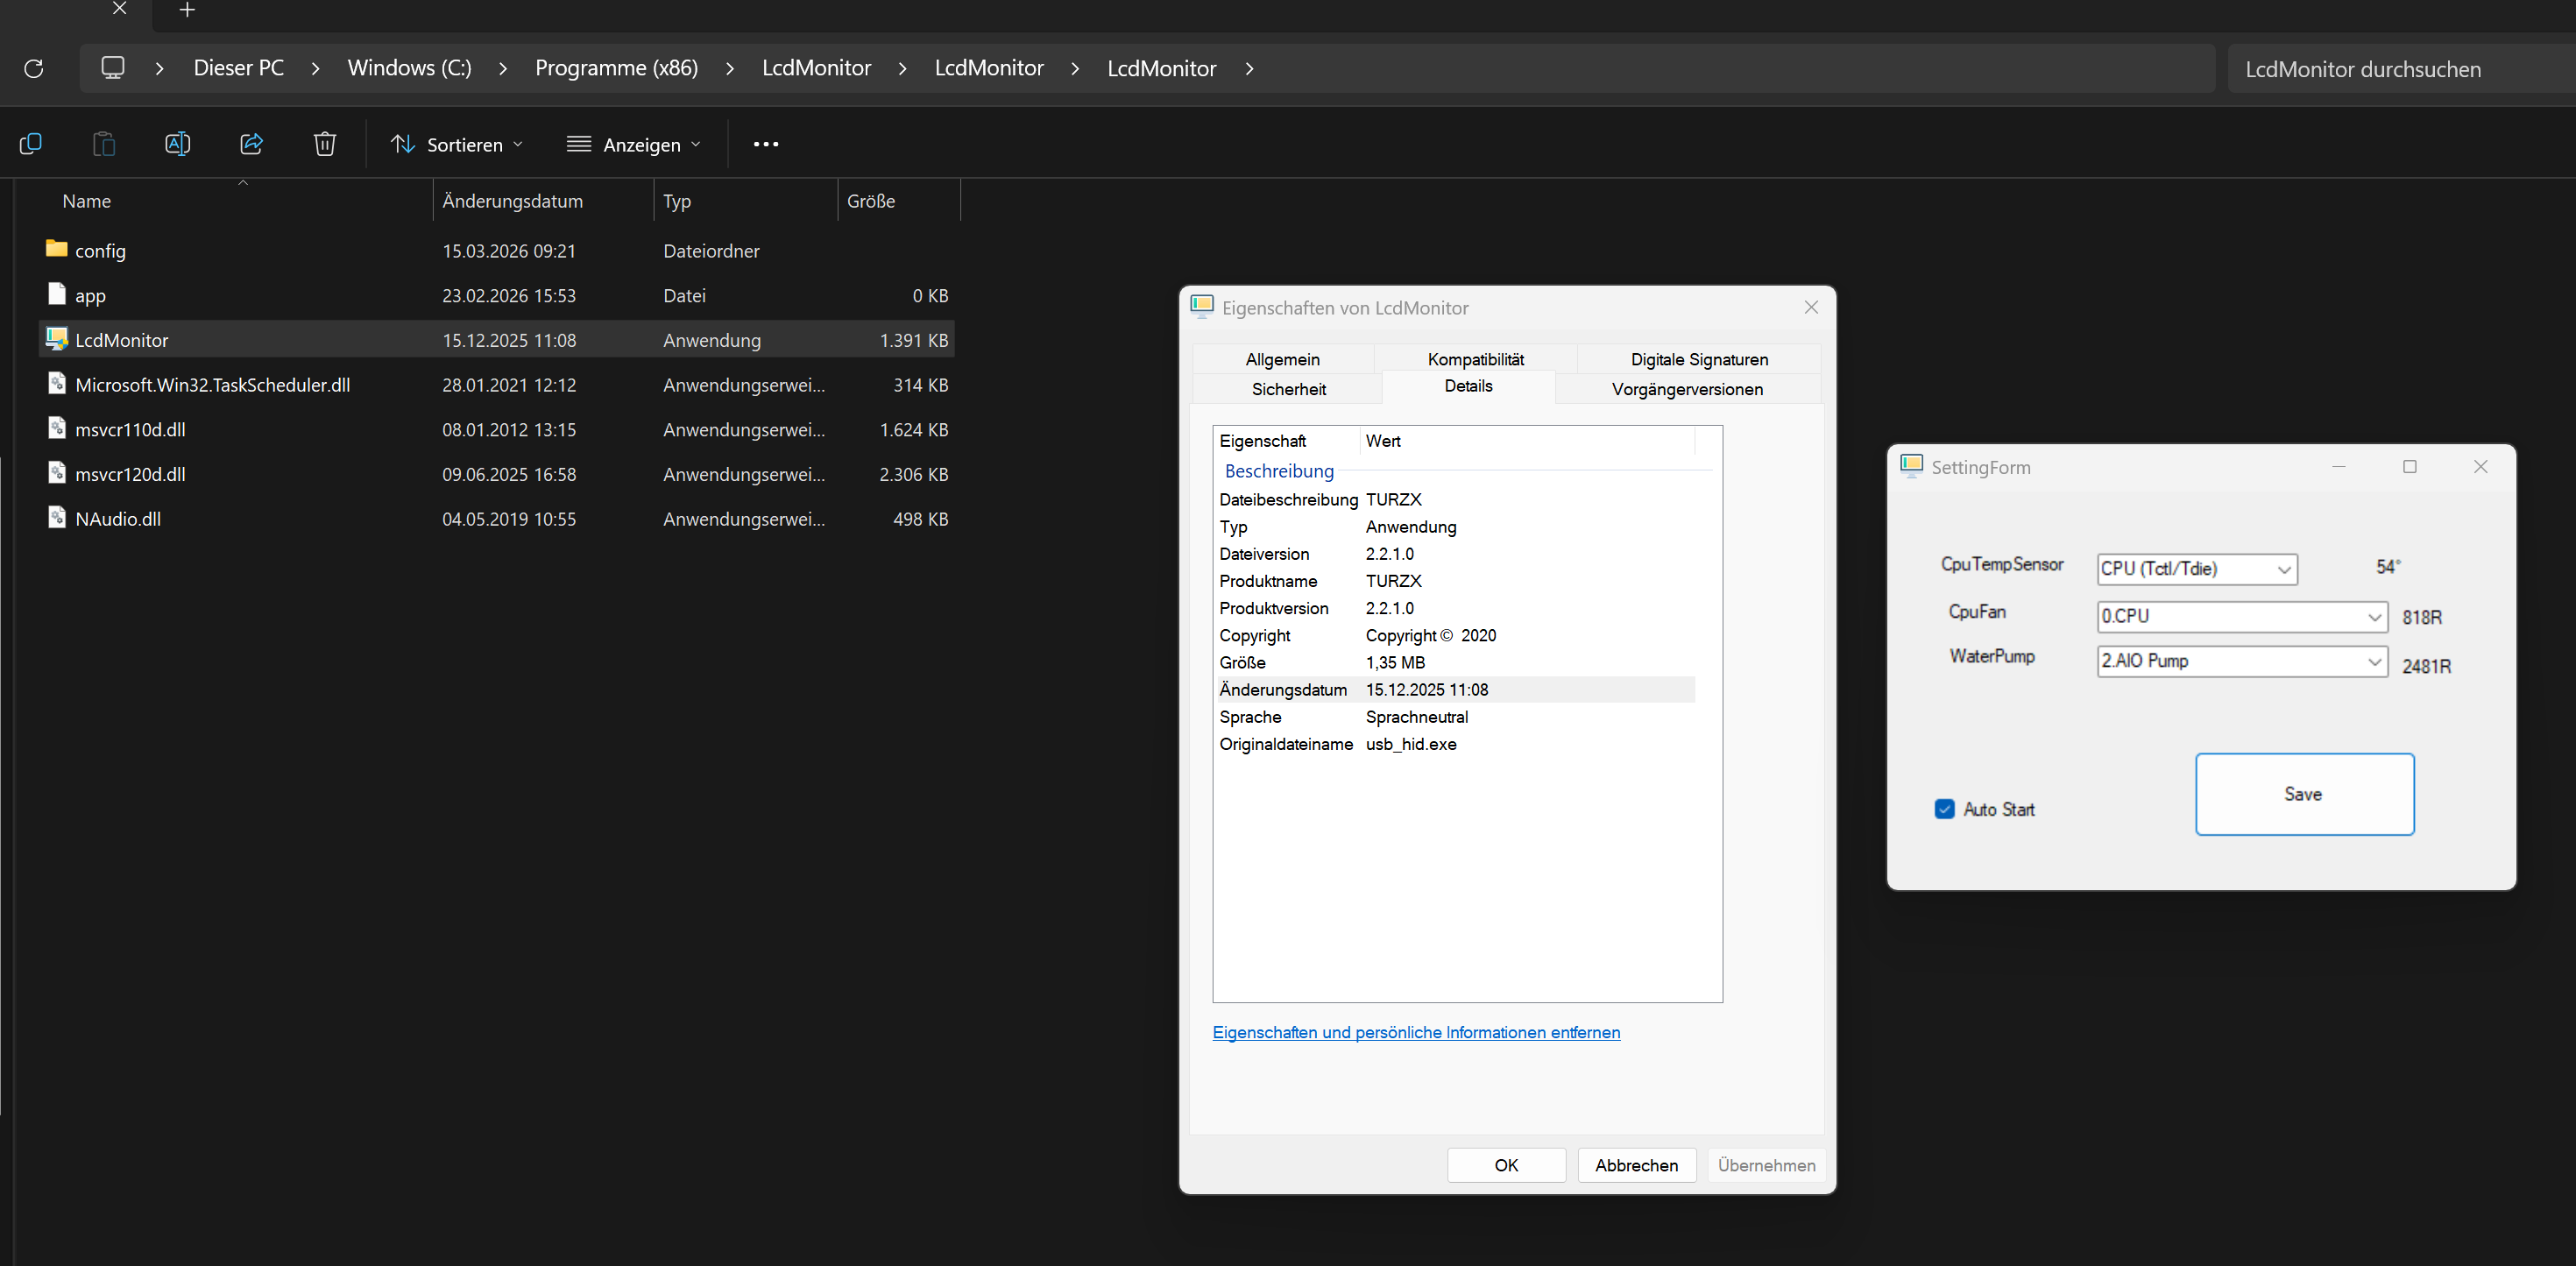The height and width of the screenshot is (1266, 2576).
Task: Open the Sortieren menu
Action: click(x=457, y=144)
